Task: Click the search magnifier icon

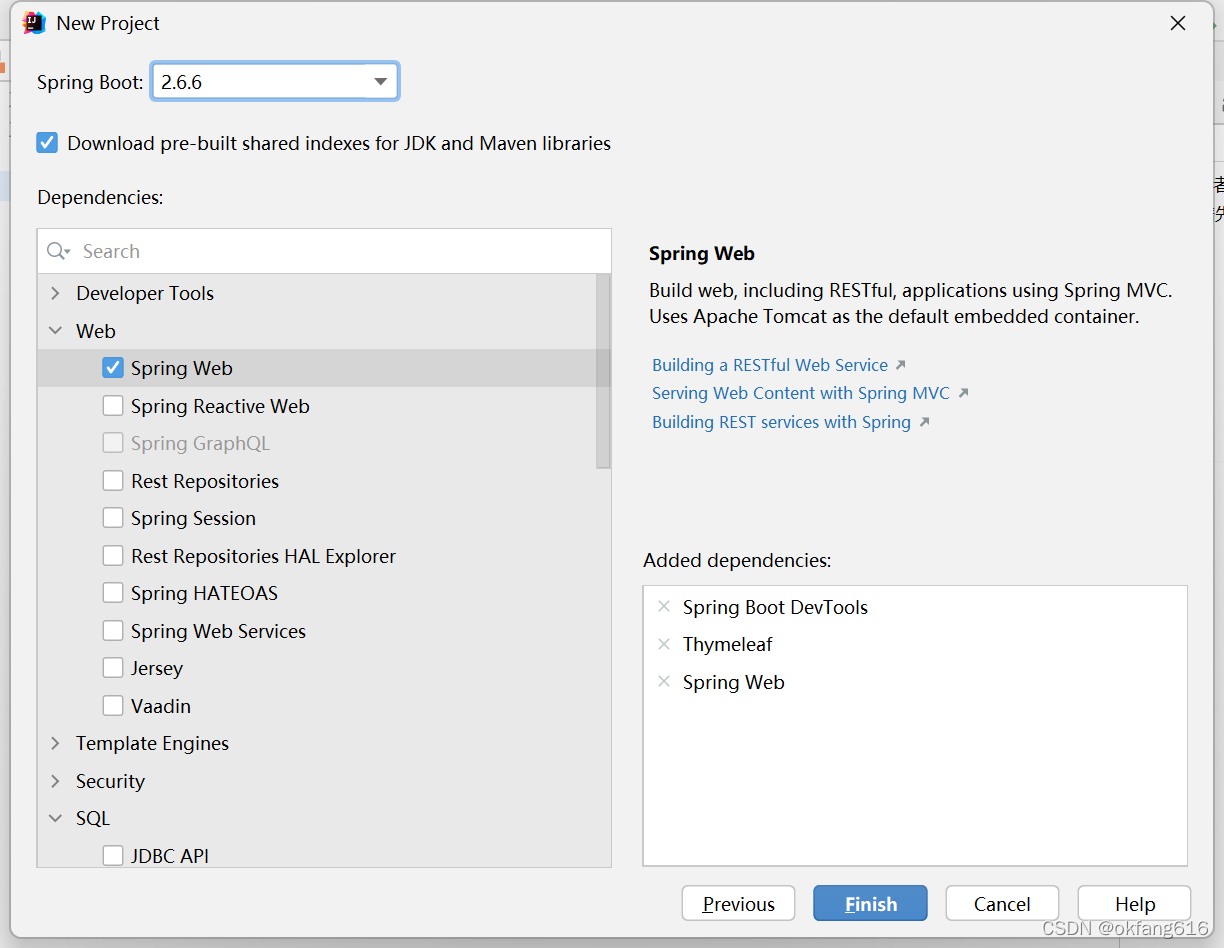Action: (58, 251)
